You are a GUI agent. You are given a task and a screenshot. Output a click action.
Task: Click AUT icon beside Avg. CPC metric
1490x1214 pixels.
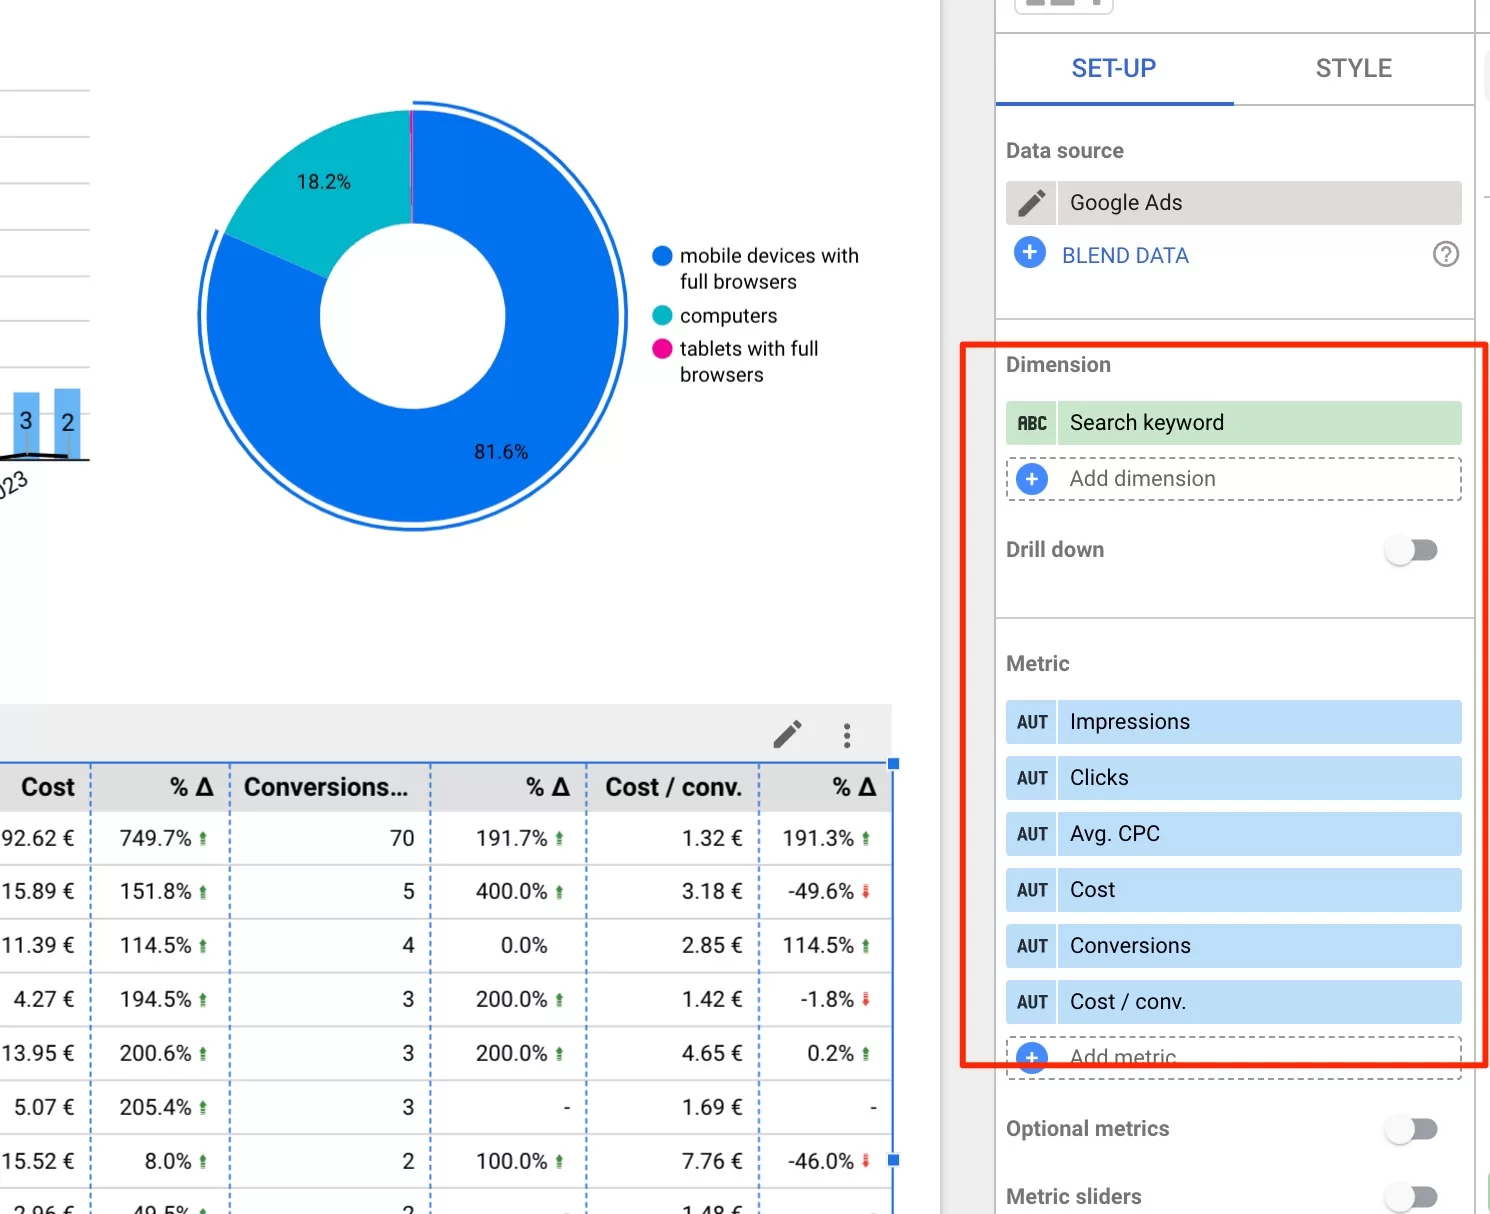(x=1031, y=834)
